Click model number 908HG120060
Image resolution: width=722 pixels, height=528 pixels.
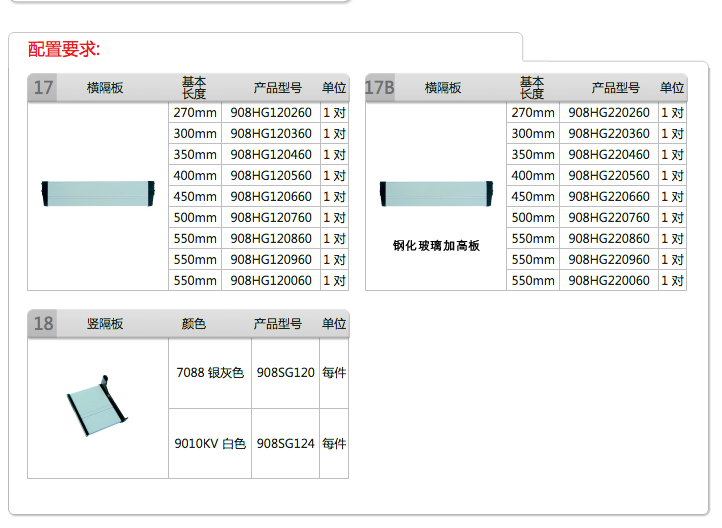click(x=271, y=281)
